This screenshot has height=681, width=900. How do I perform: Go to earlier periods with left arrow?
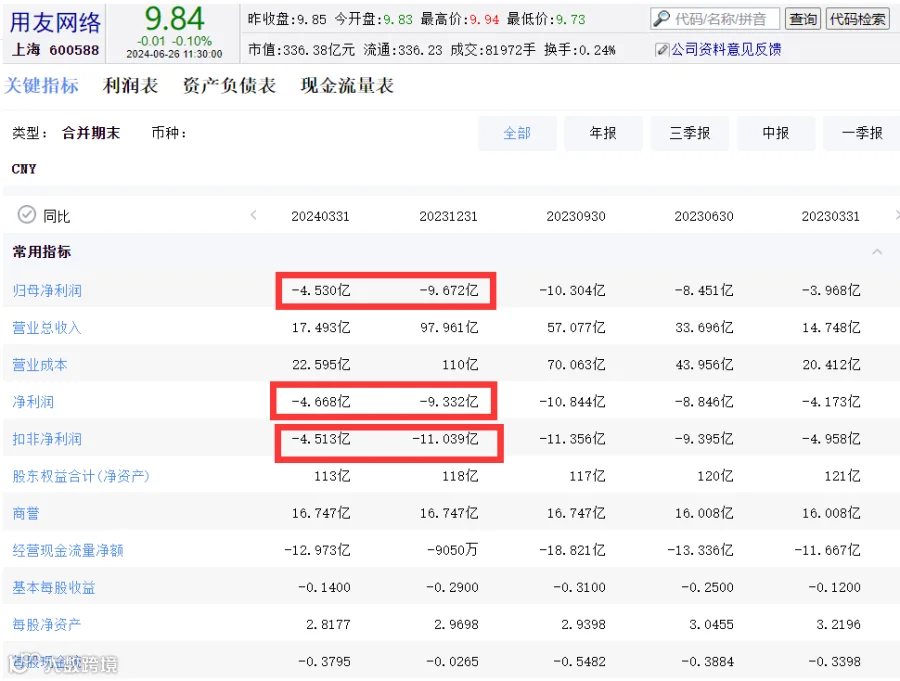coord(253,215)
